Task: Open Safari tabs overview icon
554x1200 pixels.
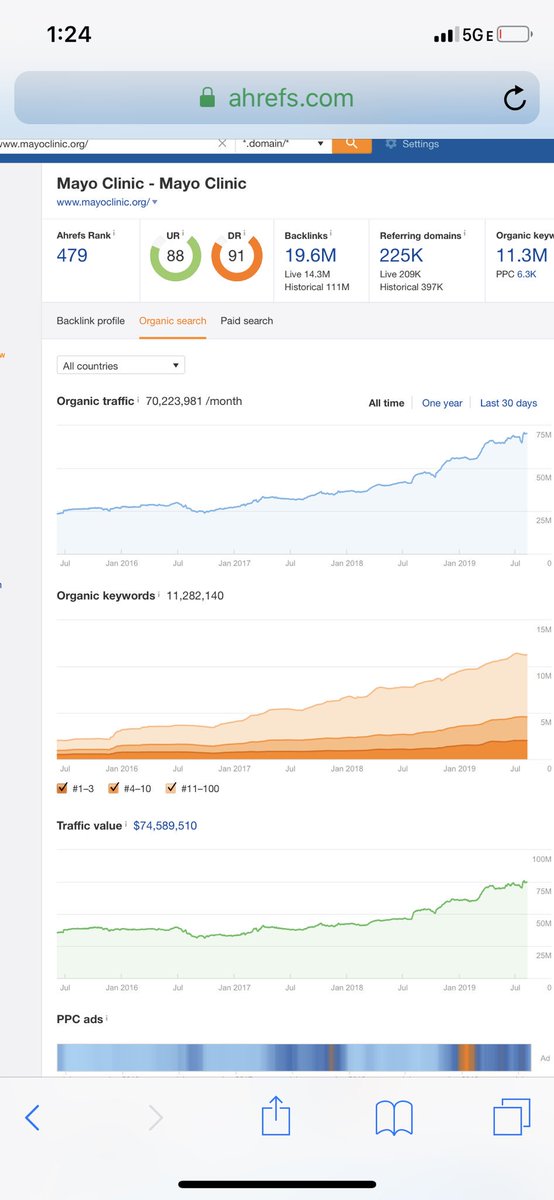Action: (512, 1117)
